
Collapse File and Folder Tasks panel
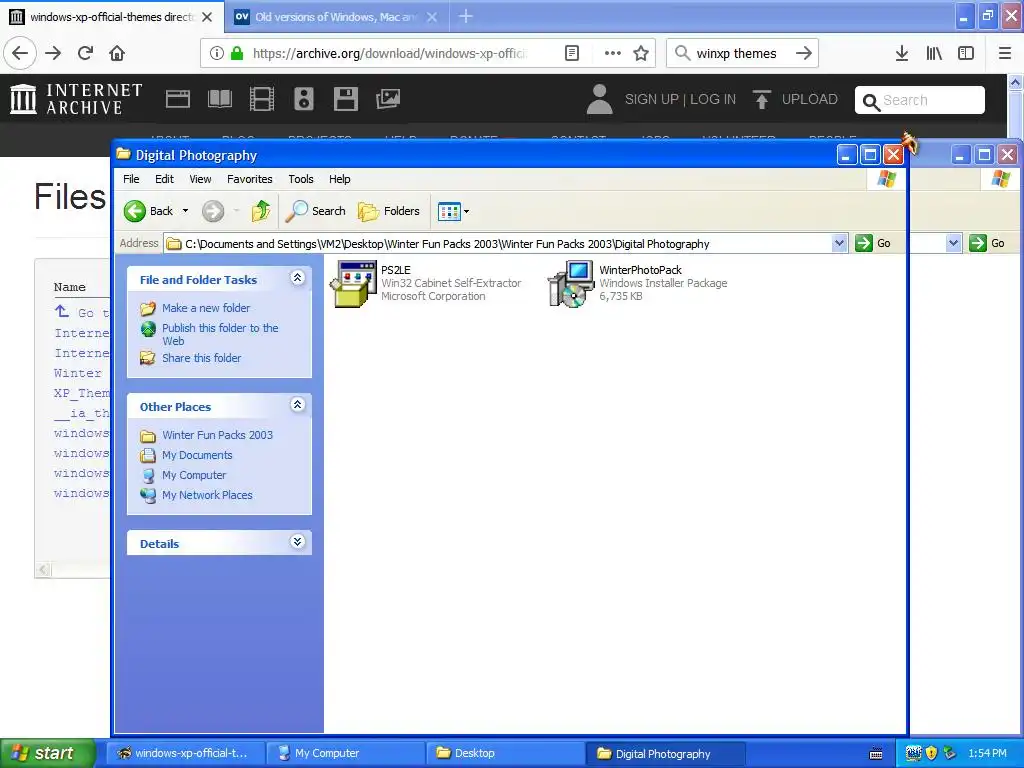(297, 278)
